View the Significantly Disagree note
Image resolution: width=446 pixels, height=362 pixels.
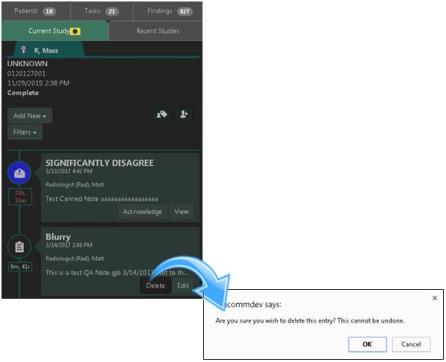click(x=181, y=212)
